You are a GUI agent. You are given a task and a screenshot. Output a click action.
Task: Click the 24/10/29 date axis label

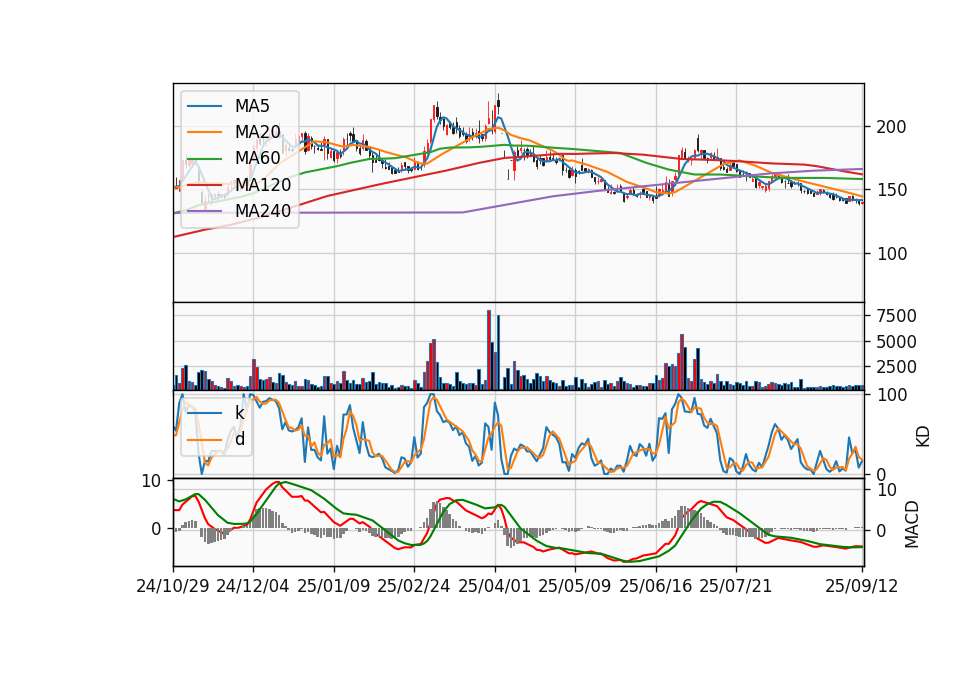(173, 586)
